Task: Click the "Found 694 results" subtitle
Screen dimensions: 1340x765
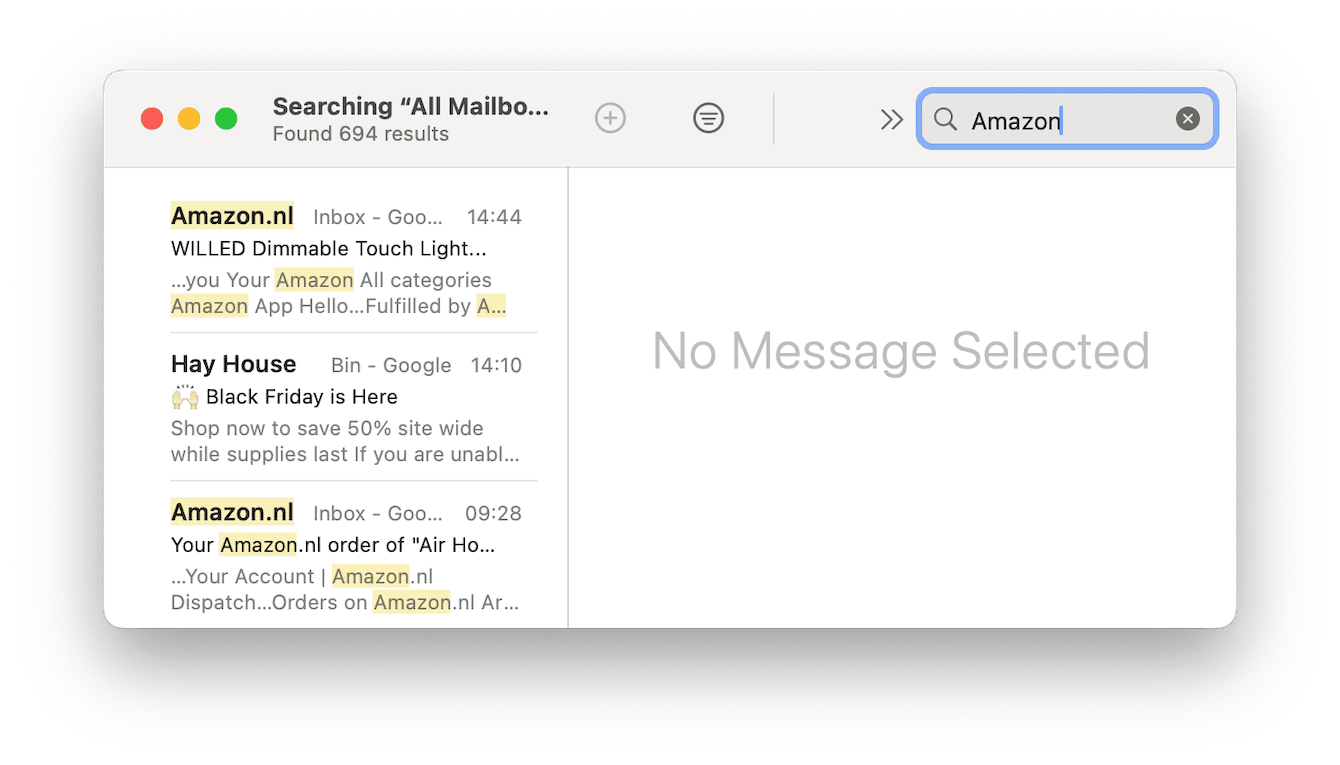Action: tap(360, 134)
